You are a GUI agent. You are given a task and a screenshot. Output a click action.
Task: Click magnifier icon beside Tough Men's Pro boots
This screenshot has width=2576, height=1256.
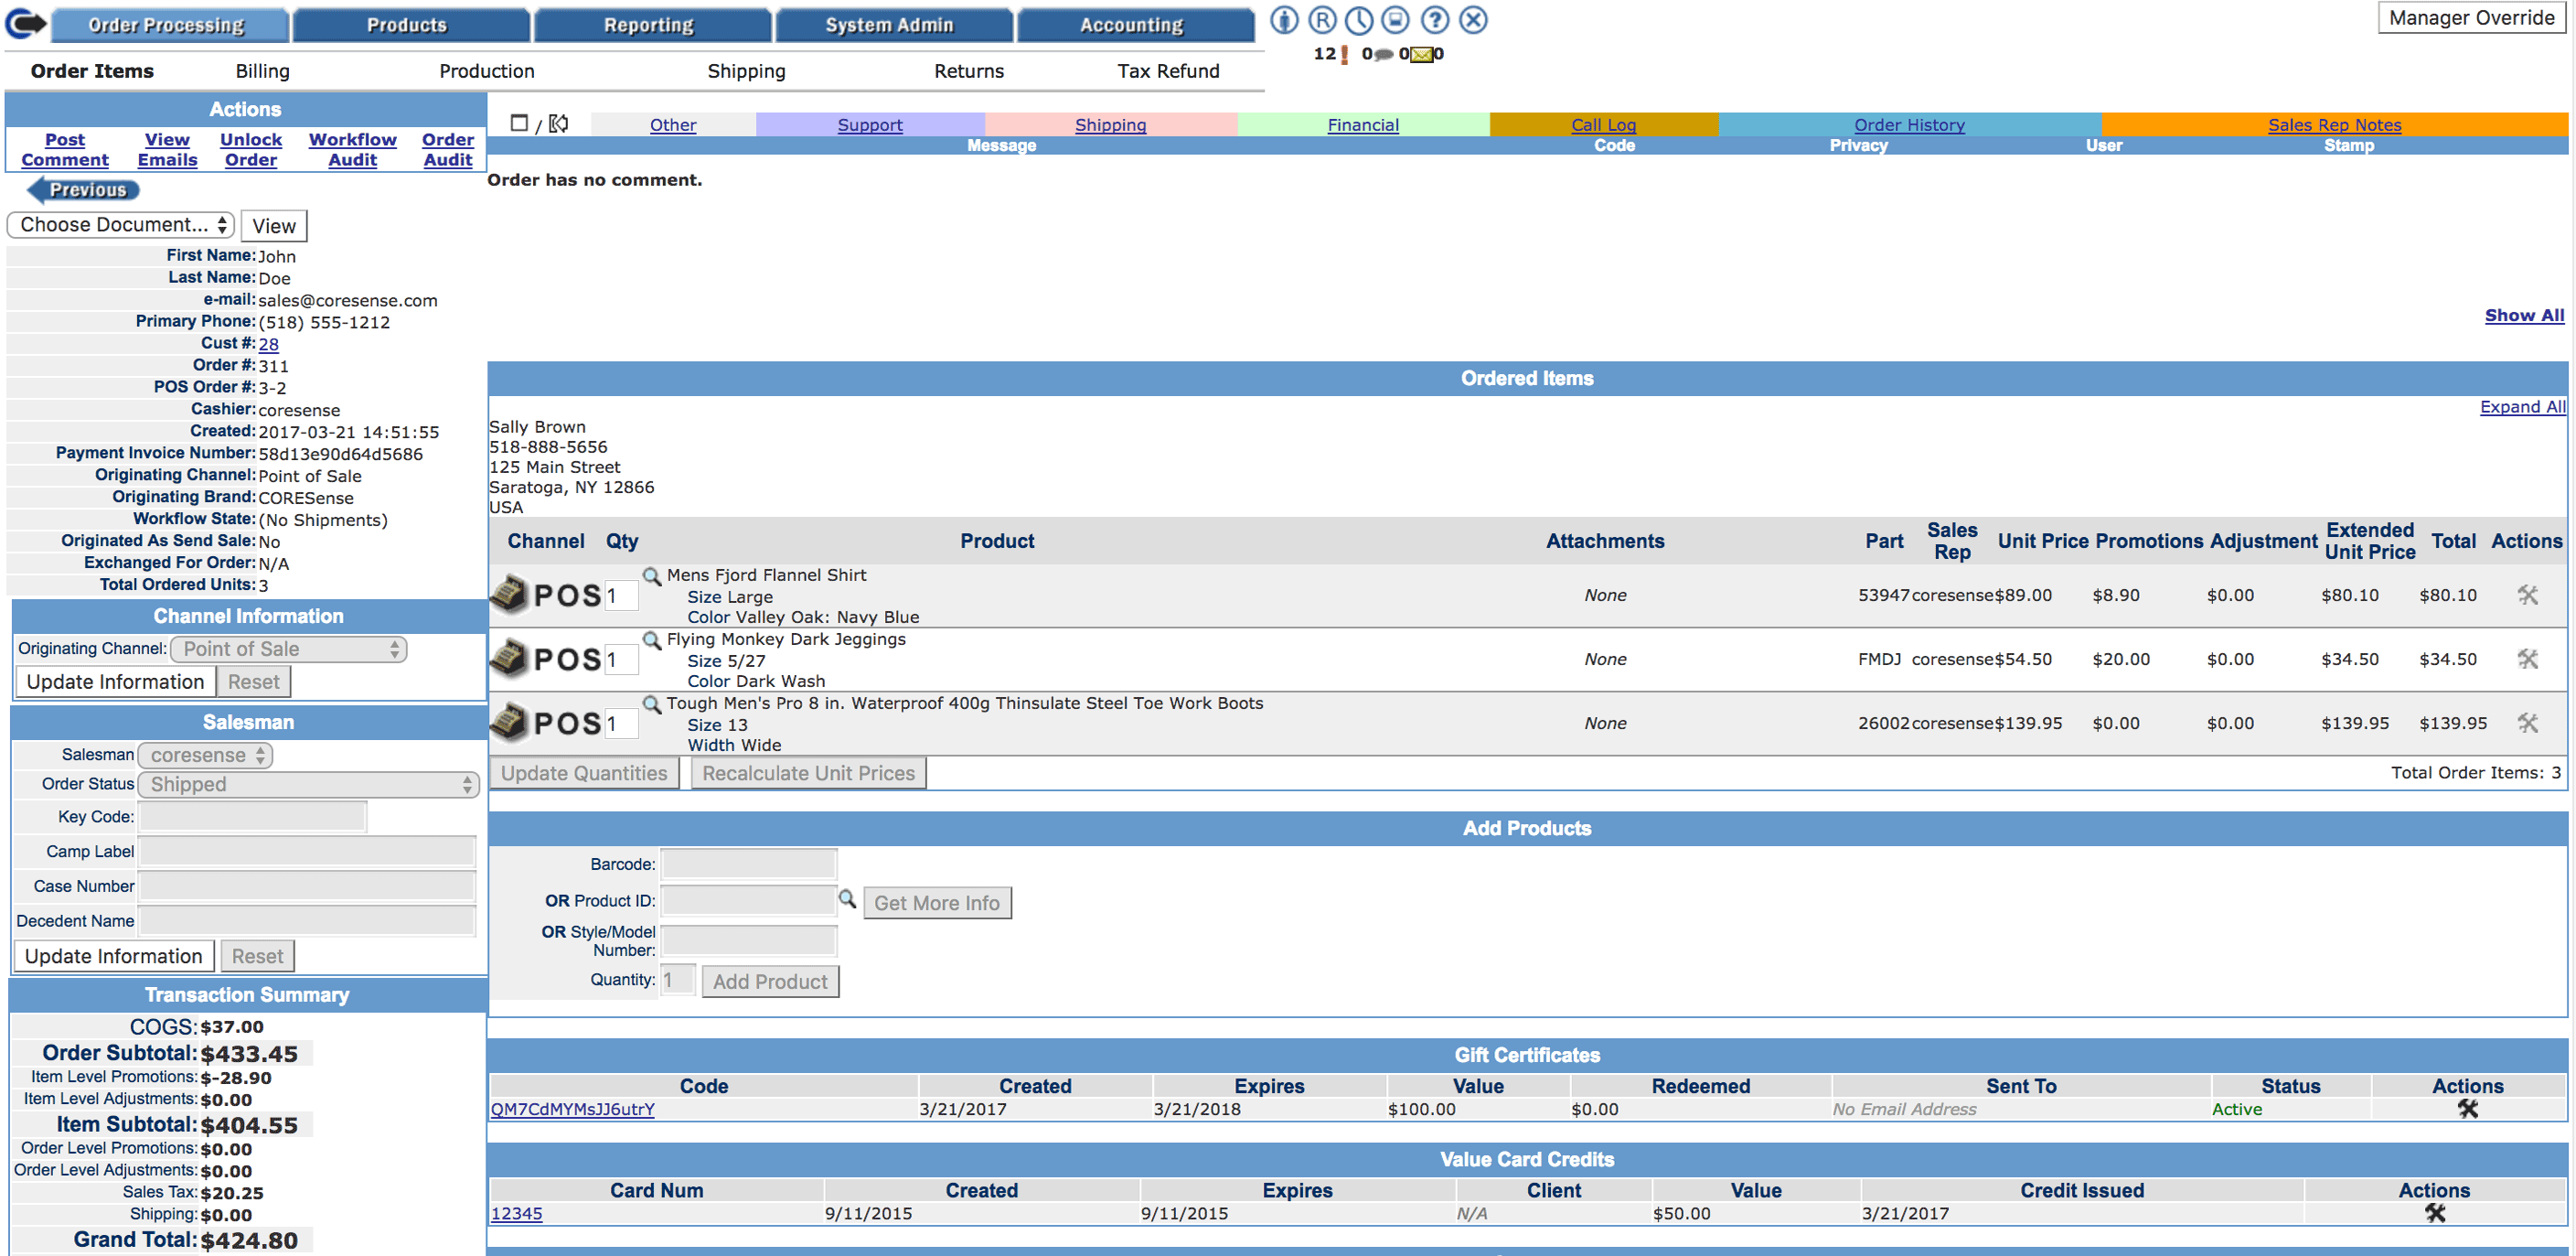pyautogui.click(x=652, y=704)
